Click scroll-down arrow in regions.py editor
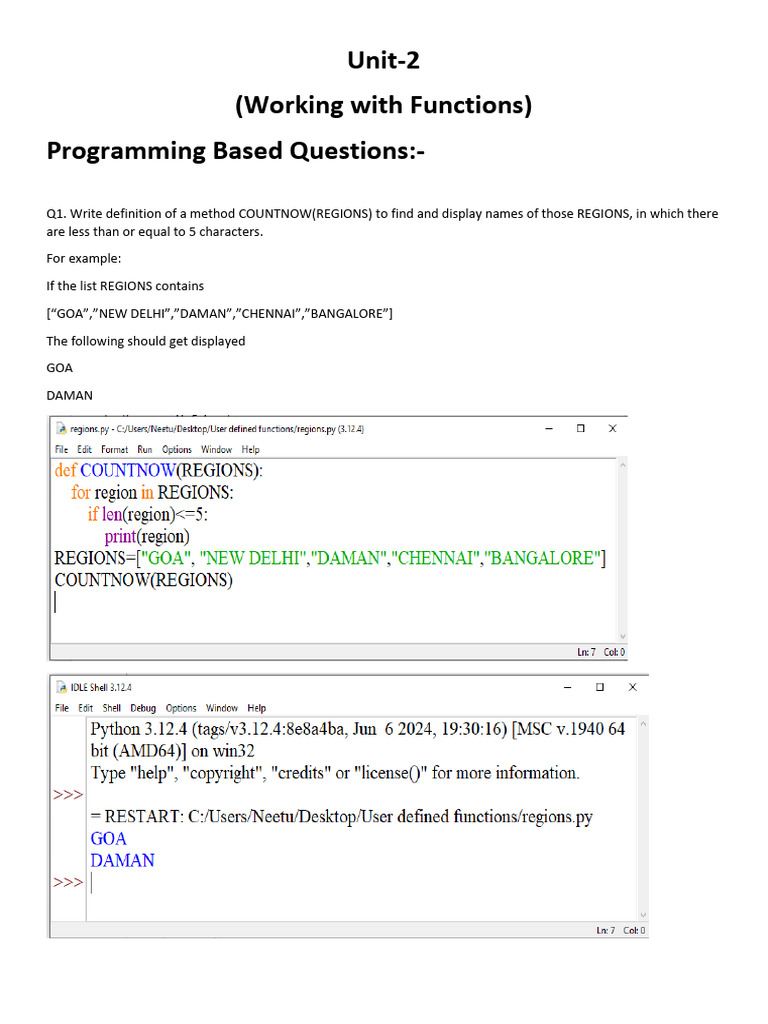768x1024 pixels. click(622, 636)
